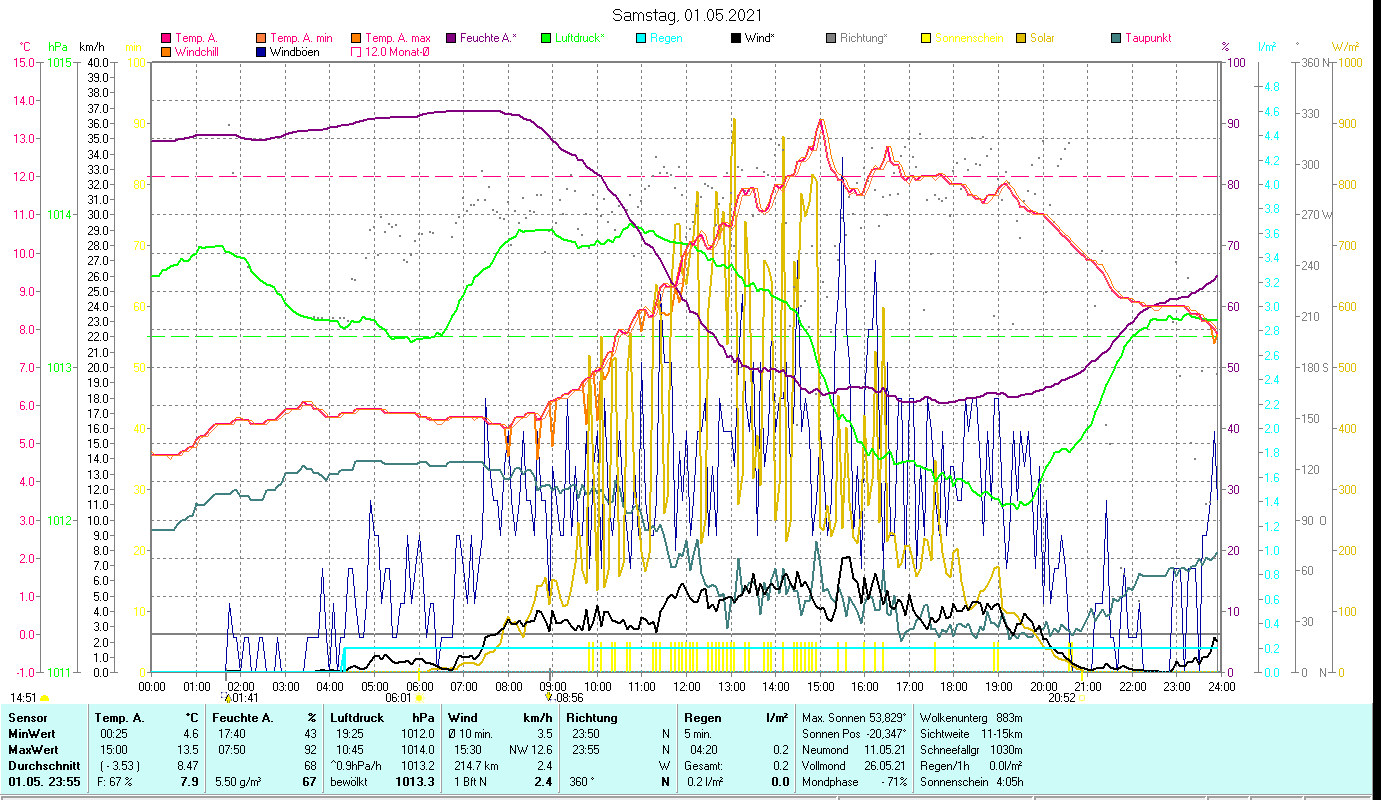The width and height of the screenshot is (1381, 800).
Task: Click the Temp. A. max legend label
Action: (398, 38)
